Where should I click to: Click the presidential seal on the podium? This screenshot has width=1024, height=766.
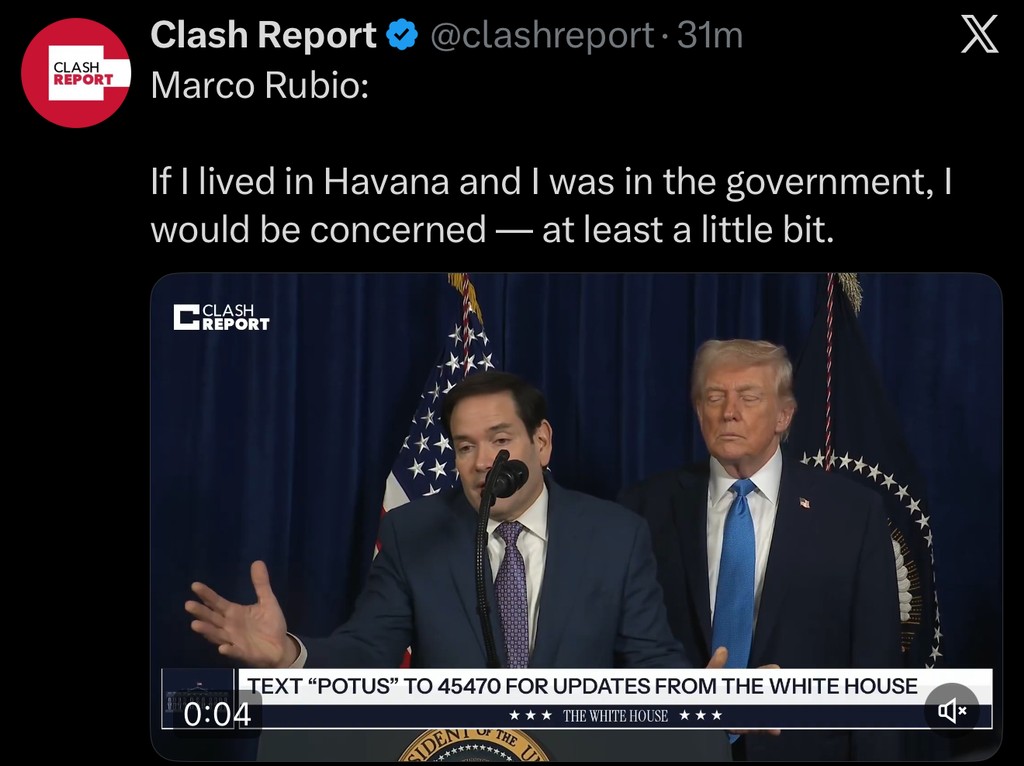473,745
